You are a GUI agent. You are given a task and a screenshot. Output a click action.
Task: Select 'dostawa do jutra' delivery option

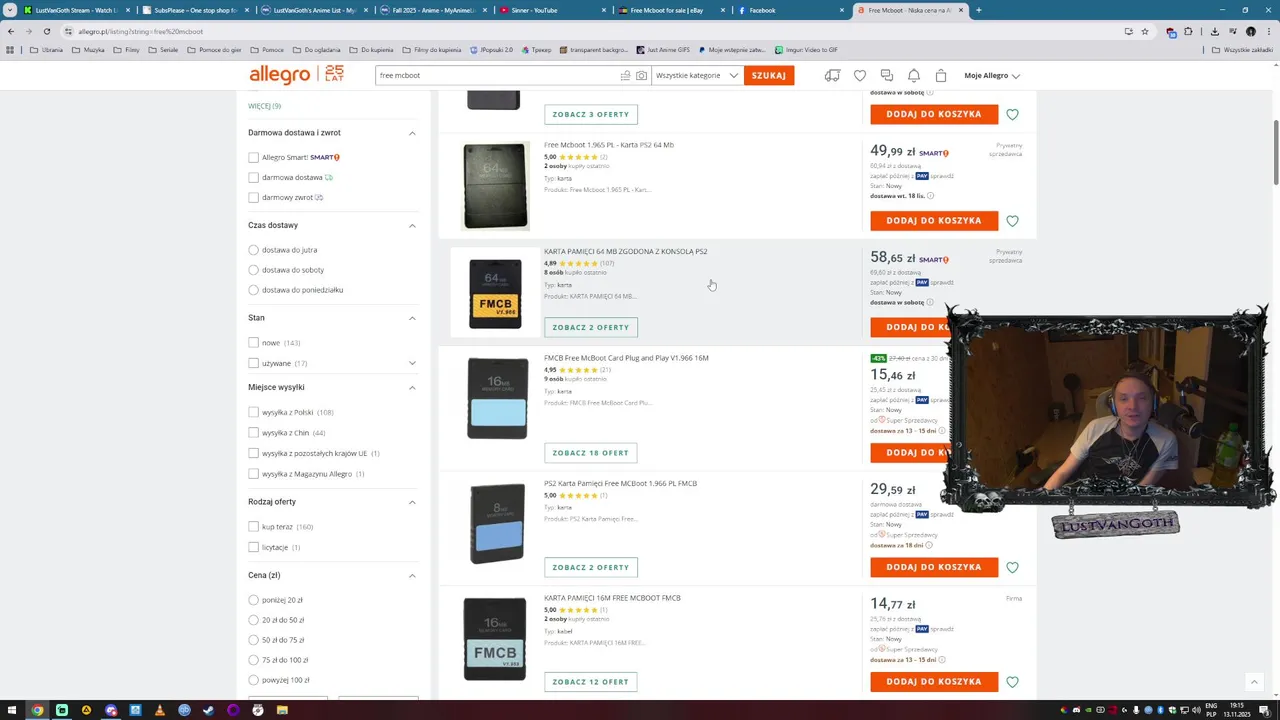(x=253, y=250)
